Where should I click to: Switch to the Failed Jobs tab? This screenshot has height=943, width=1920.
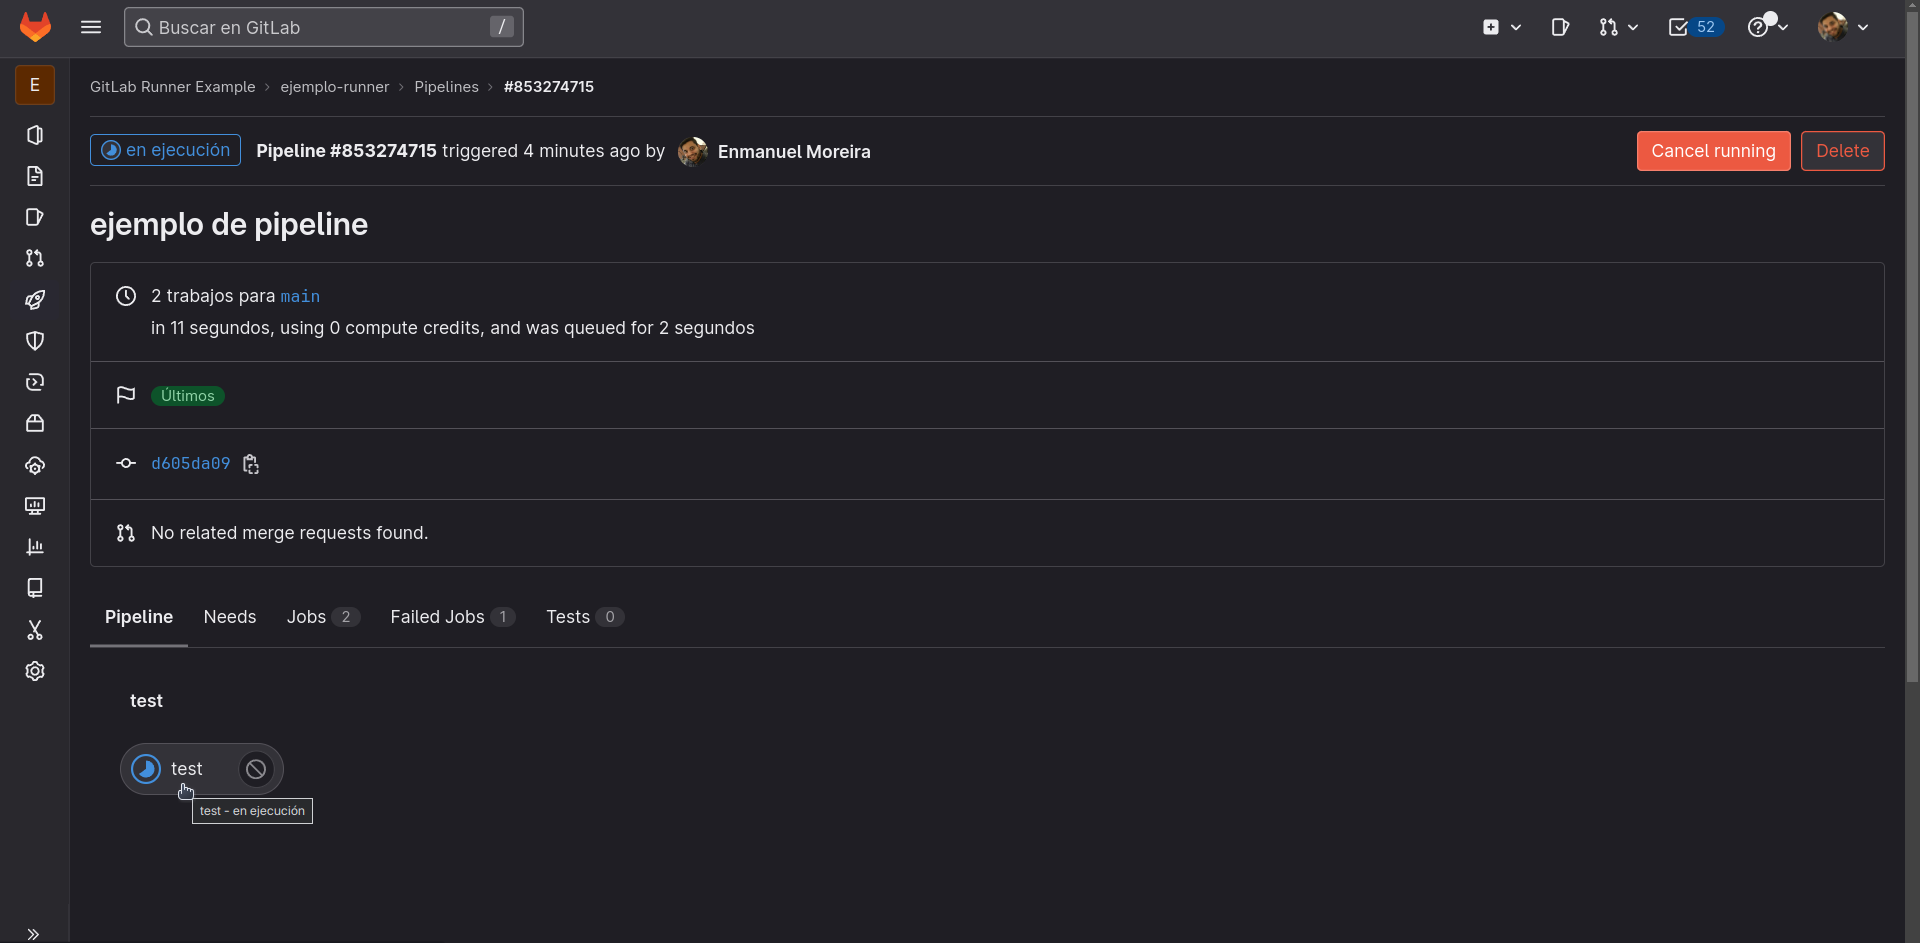coord(452,617)
